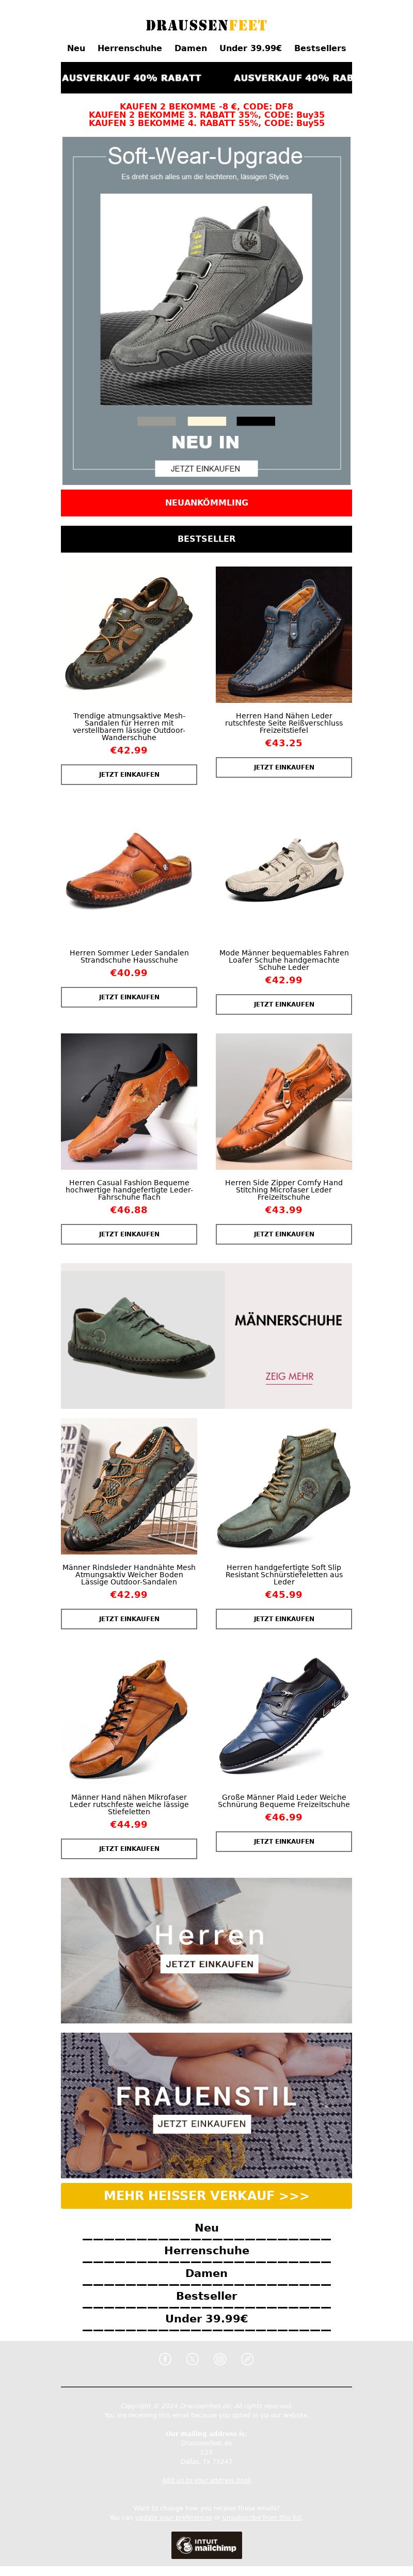This screenshot has height=2576, width=413.
Task: Shop the €40.99 leather sandals with JETZT EINKAUFEN
Action: tap(129, 997)
